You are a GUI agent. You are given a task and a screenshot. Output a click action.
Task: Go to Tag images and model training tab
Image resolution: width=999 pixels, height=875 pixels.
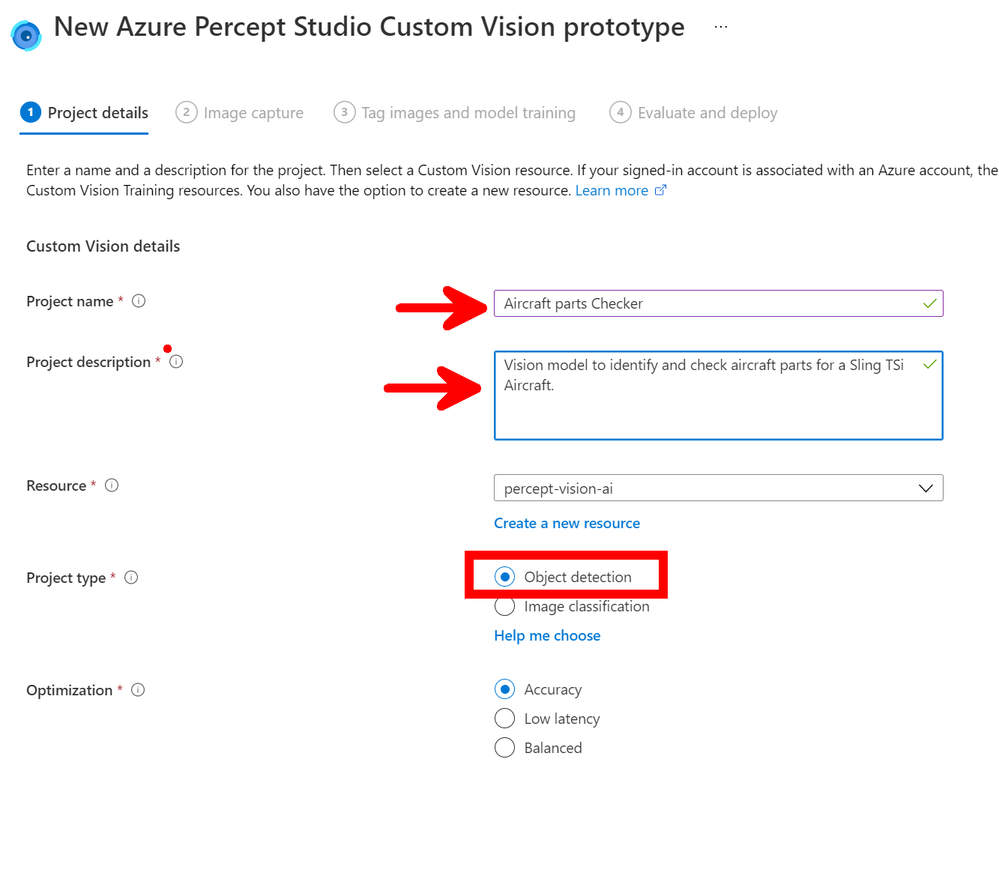point(455,113)
